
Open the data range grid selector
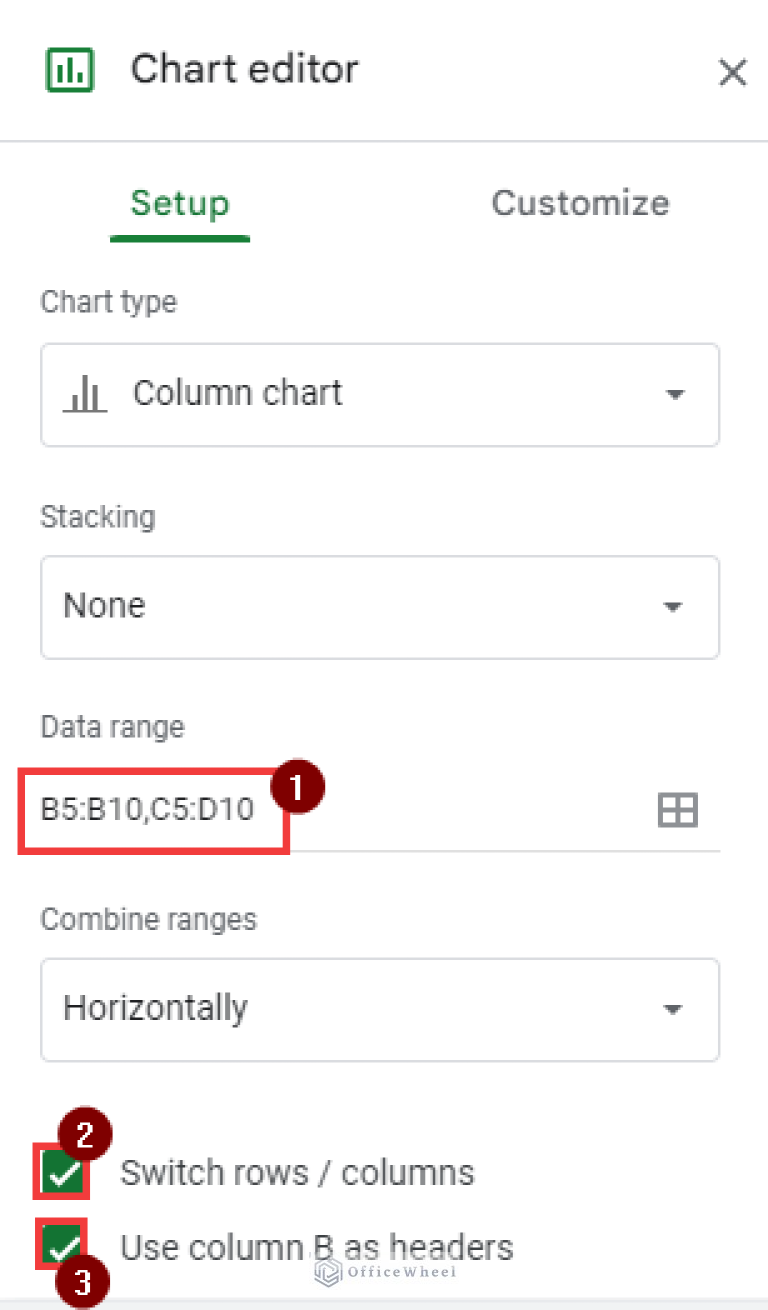(678, 810)
